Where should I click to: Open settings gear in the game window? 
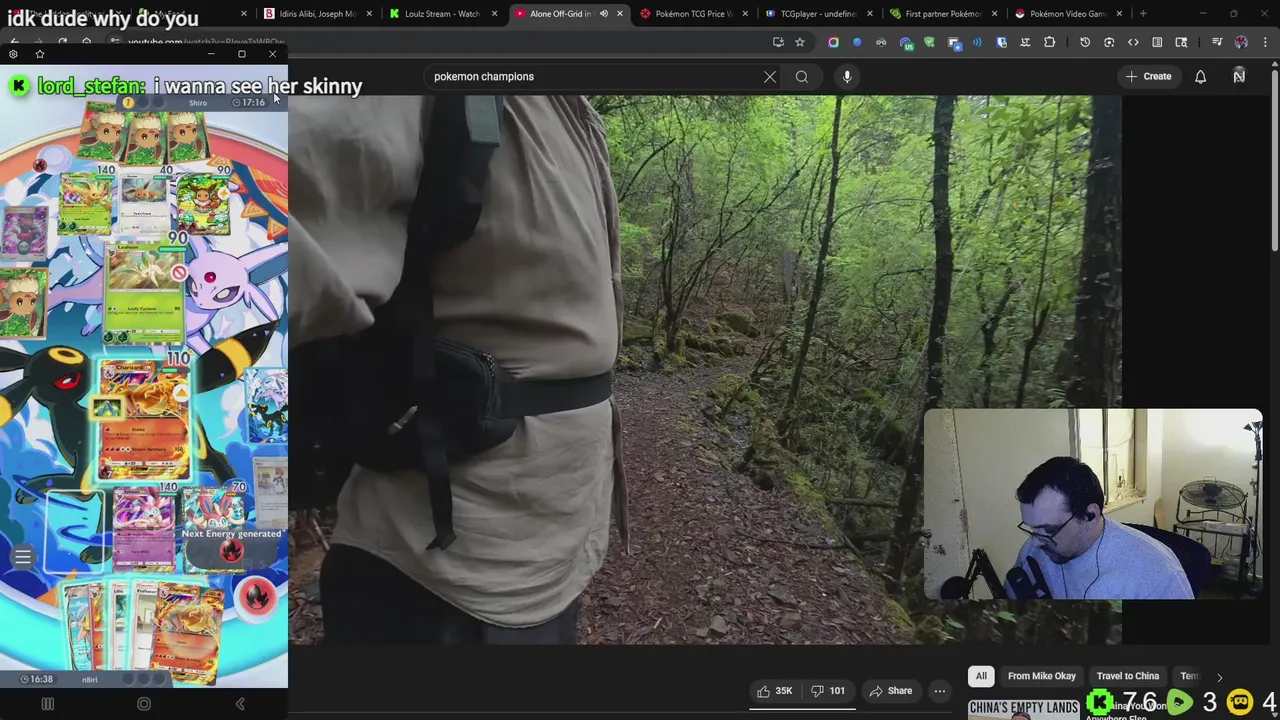[13, 54]
